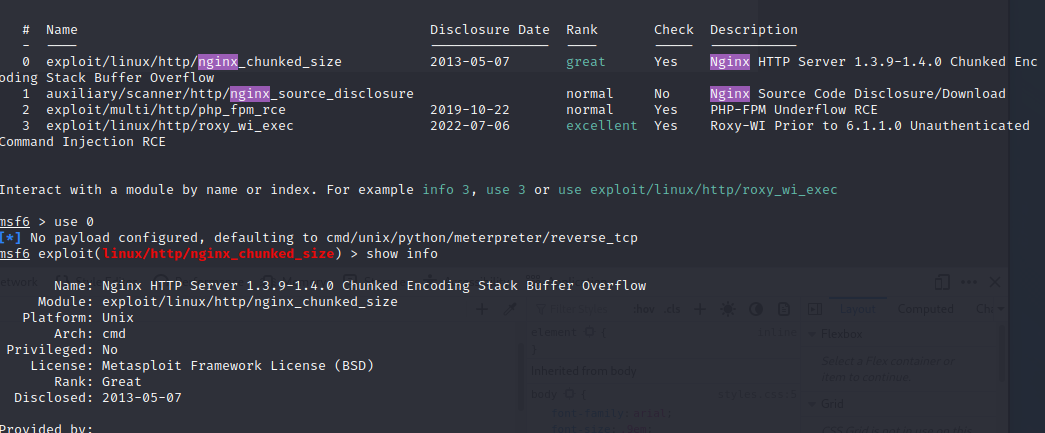Click the font-family arial declaration
The width and height of the screenshot is (1045, 433).
(611, 413)
